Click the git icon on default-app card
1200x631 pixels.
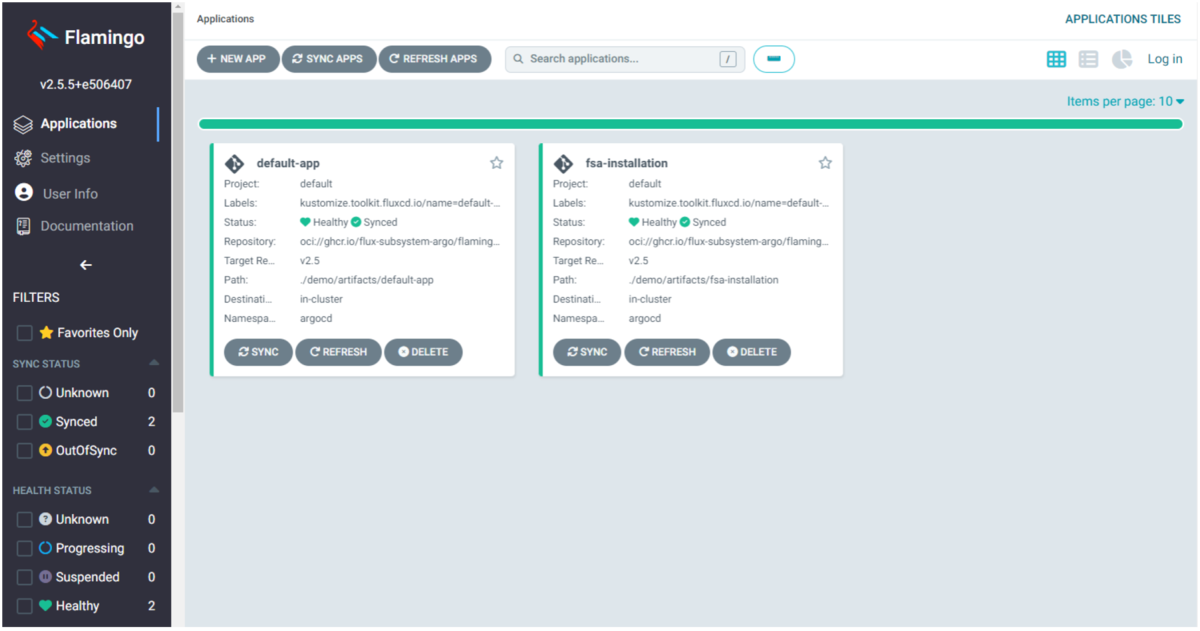pyautogui.click(x=234, y=164)
